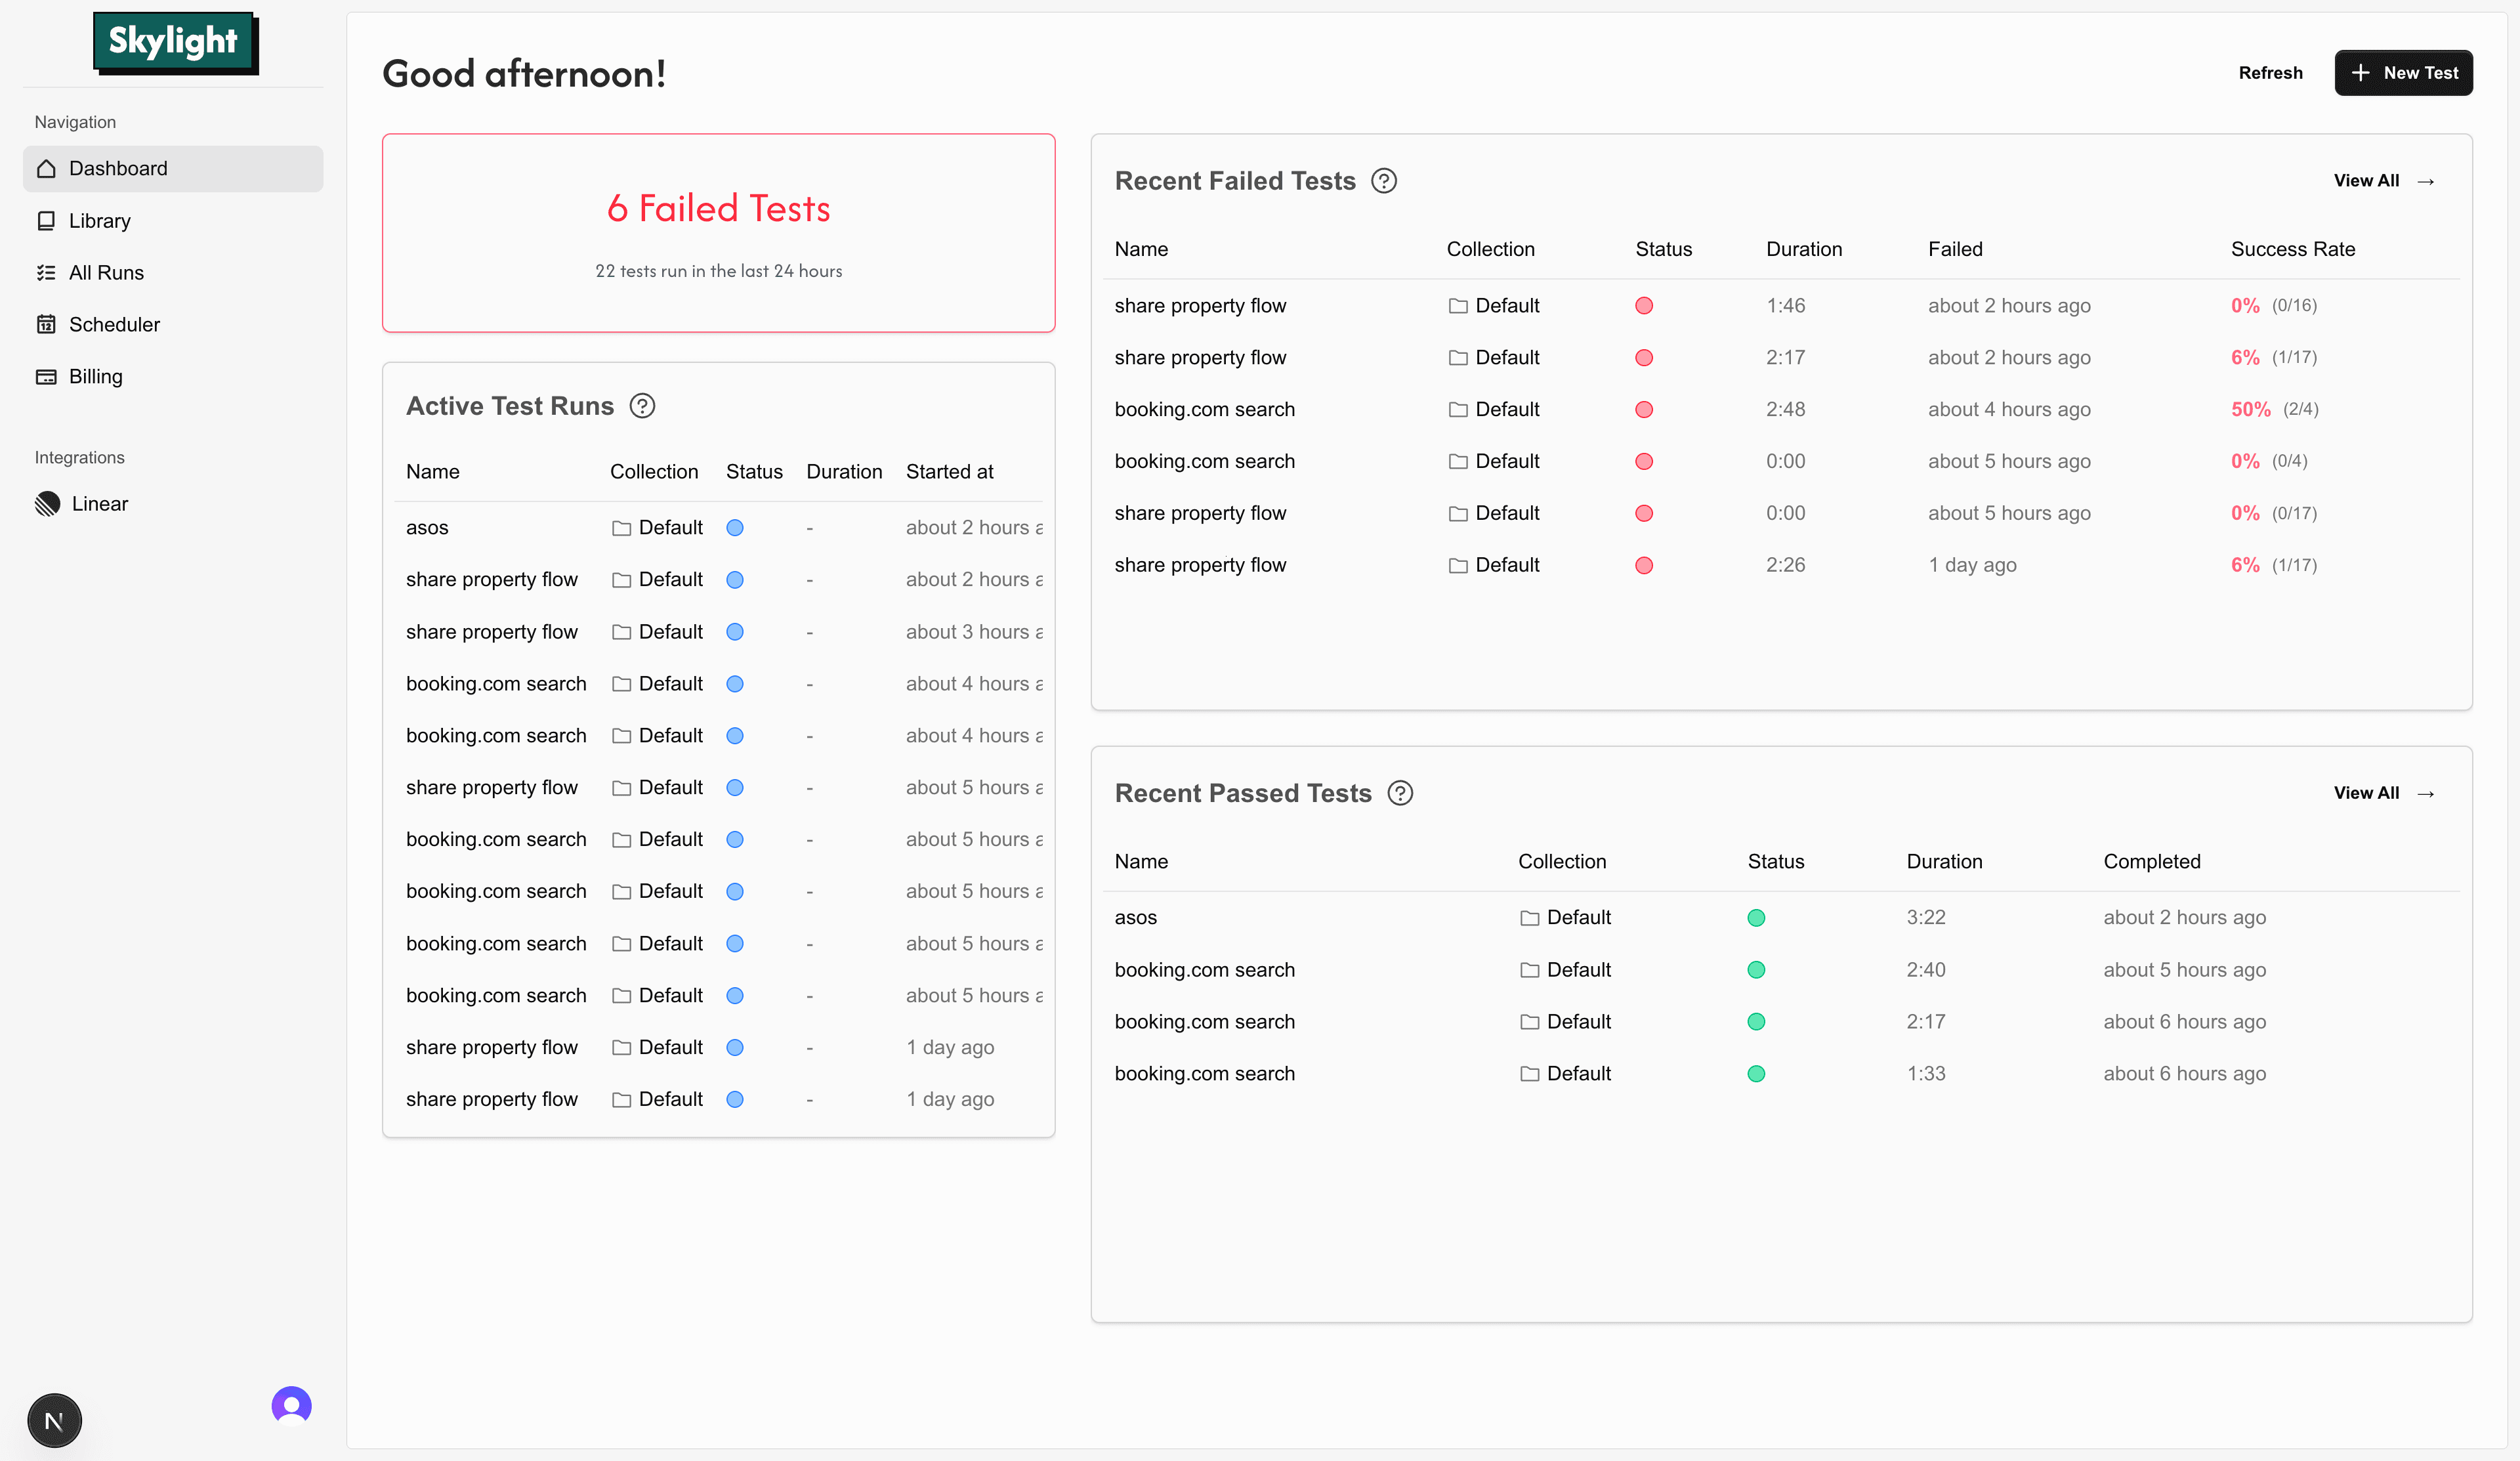Open All Runs page
This screenshot has width=2520, height=1461.
click(x=173, y=273)
